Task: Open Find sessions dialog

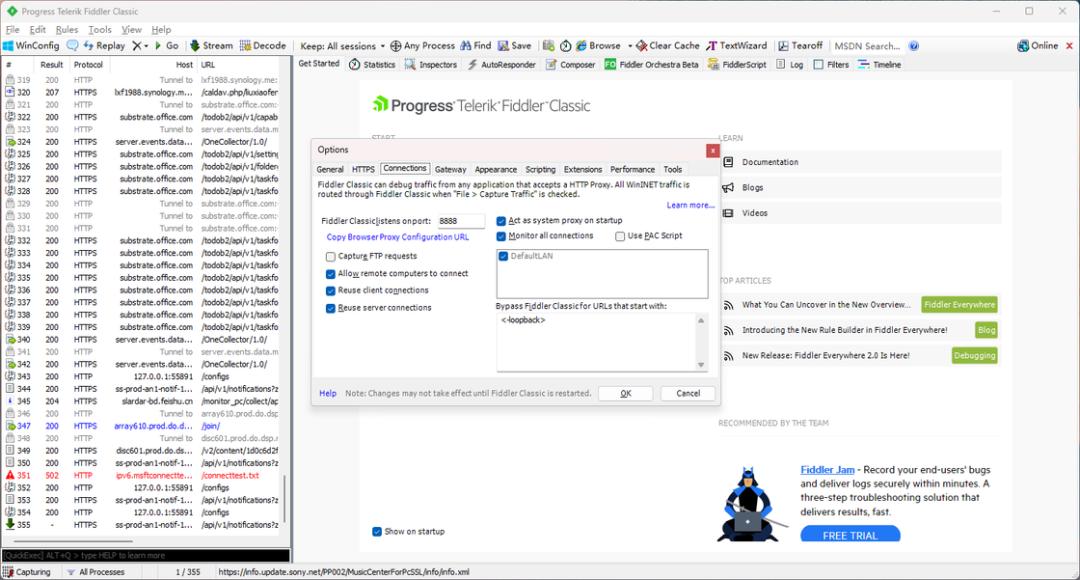Action: click(476, 45)
